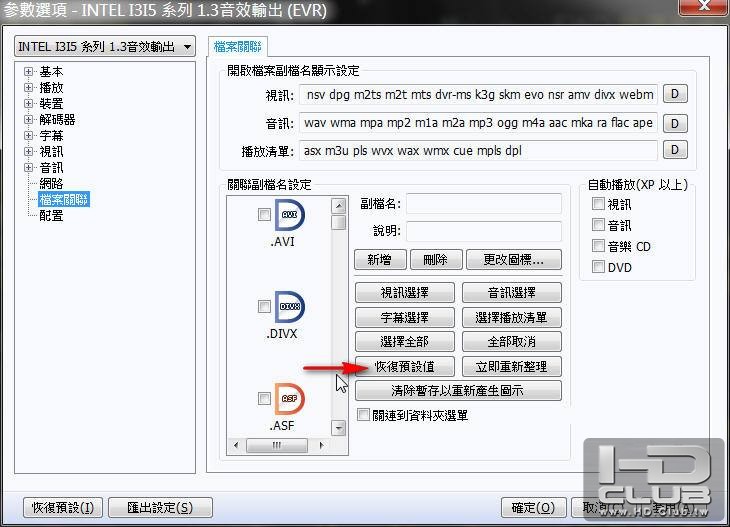Screen dimensions: 730x527
Task: Tick the .AVI association checkbox
Action: click(x=264, y=215)
